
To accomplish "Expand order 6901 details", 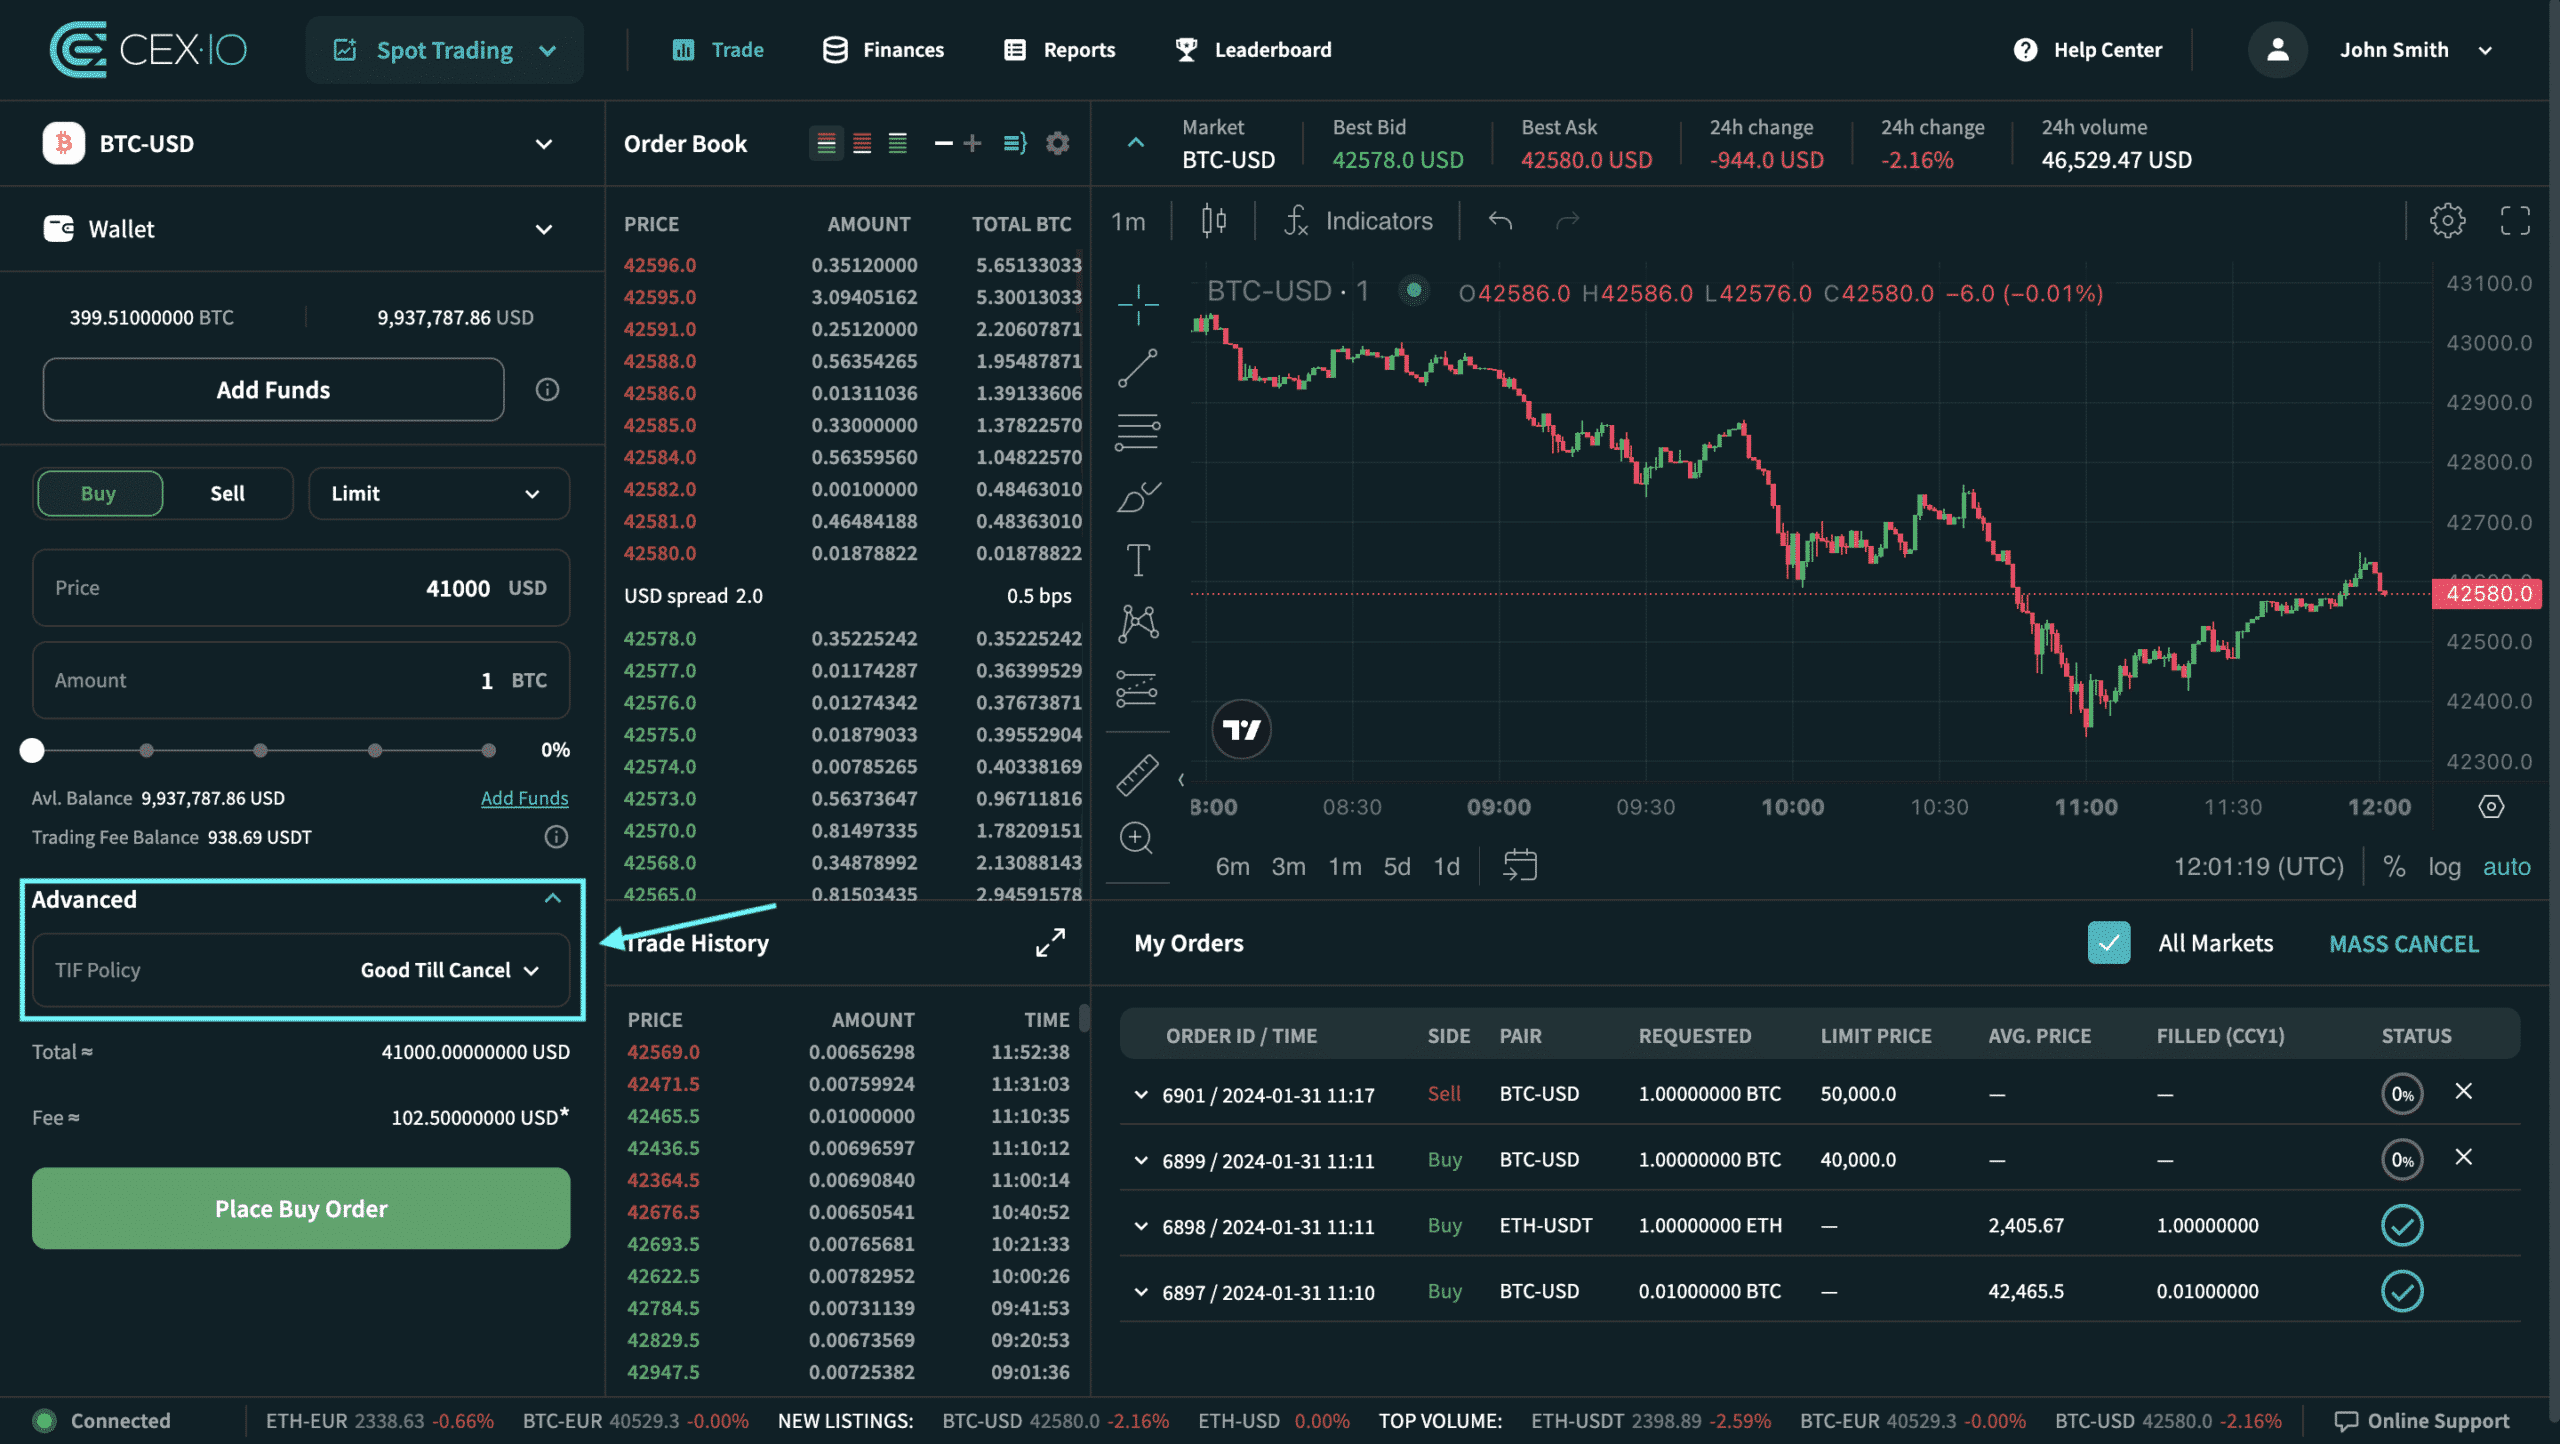I will point(1140,1094).
